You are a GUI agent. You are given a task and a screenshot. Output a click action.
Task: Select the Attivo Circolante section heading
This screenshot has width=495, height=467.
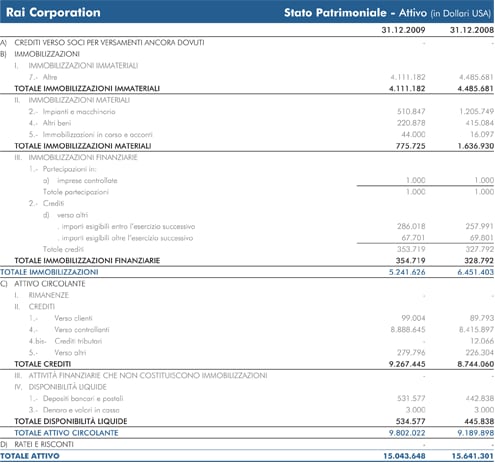50,284
